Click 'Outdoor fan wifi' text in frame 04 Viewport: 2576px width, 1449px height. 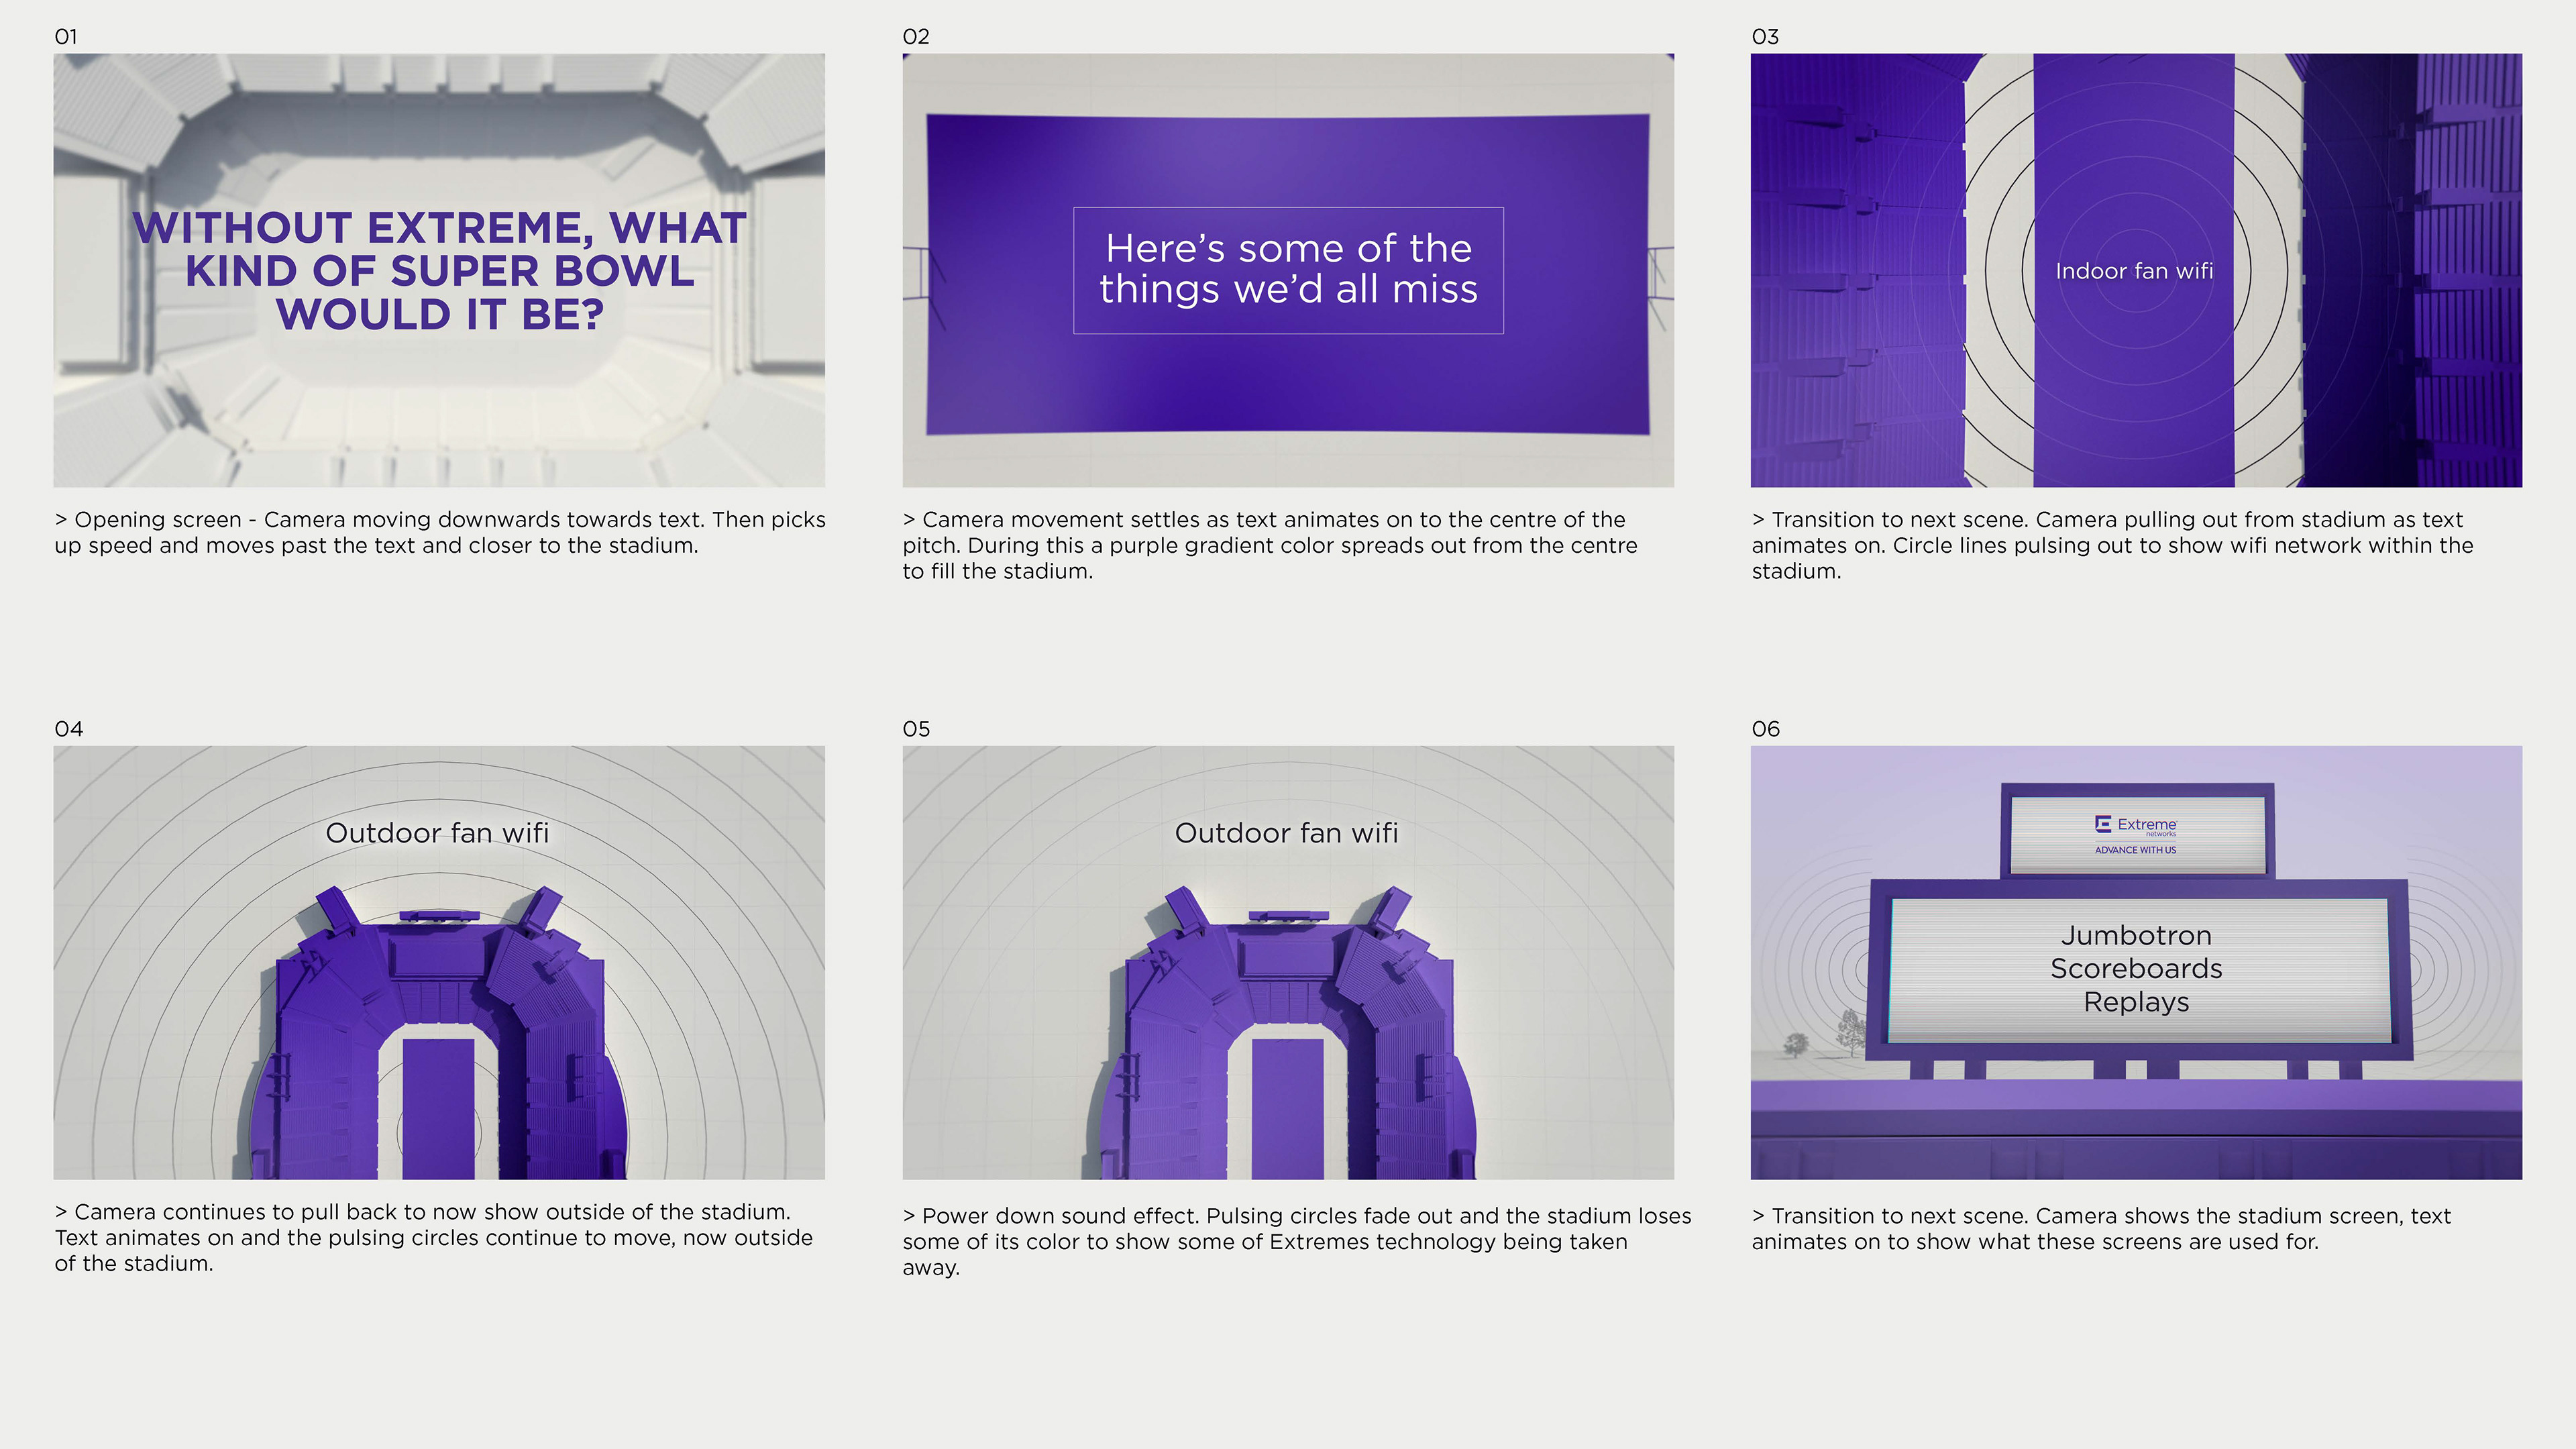pos(437,833)
